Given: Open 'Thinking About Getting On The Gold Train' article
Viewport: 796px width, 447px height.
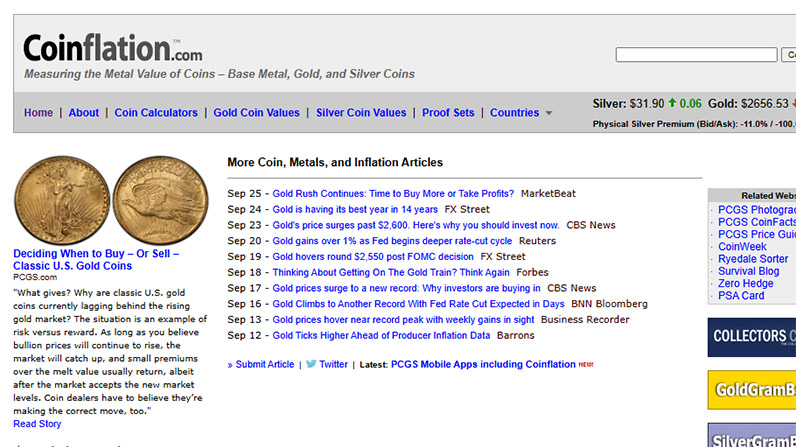Looking at the screenshot, I should point(391,272).
